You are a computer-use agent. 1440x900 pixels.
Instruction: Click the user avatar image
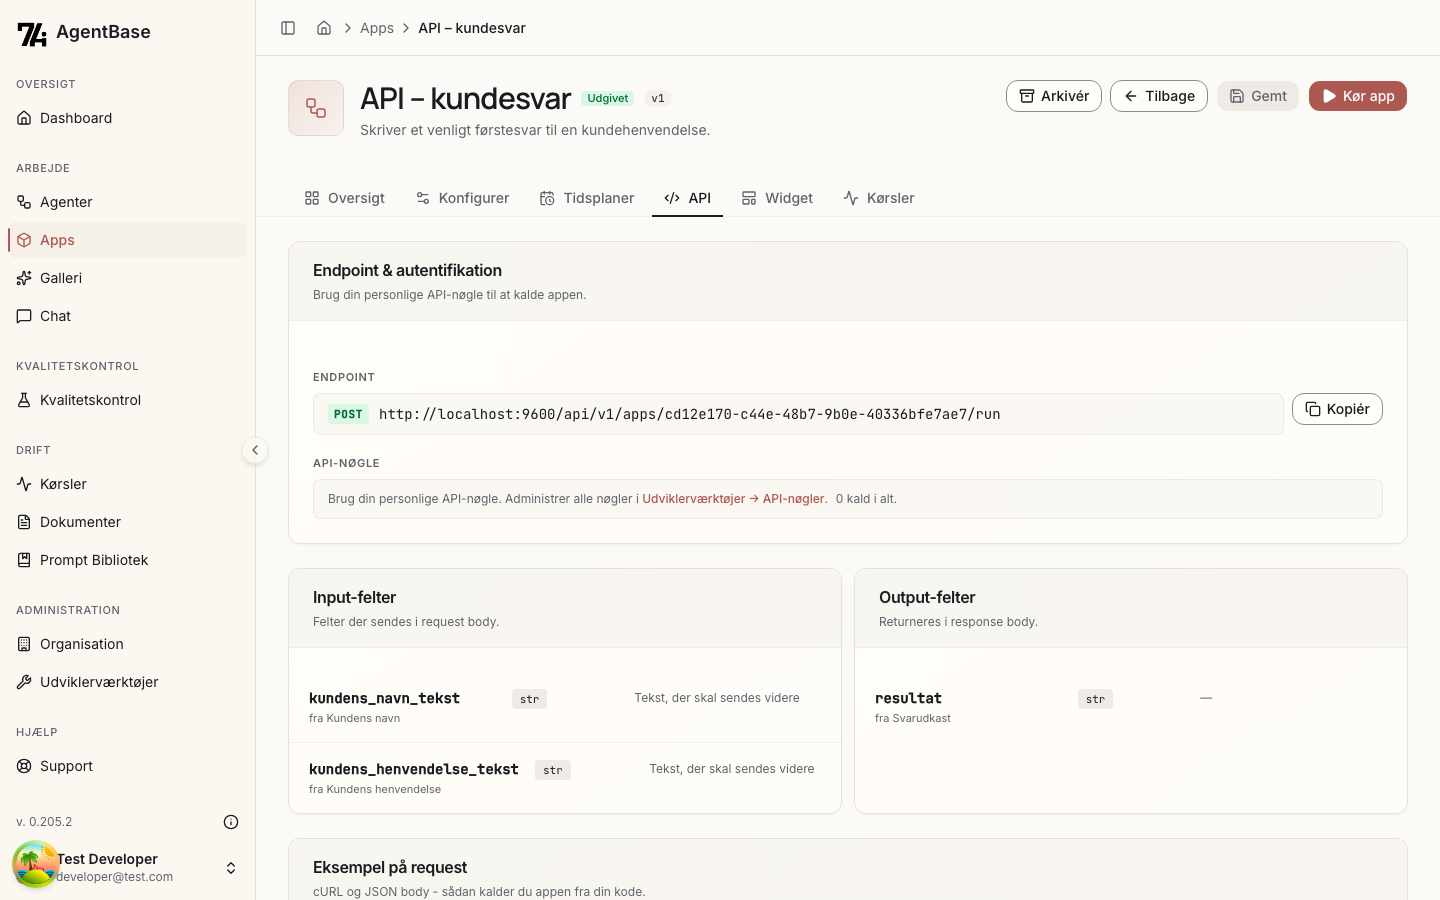35,865
